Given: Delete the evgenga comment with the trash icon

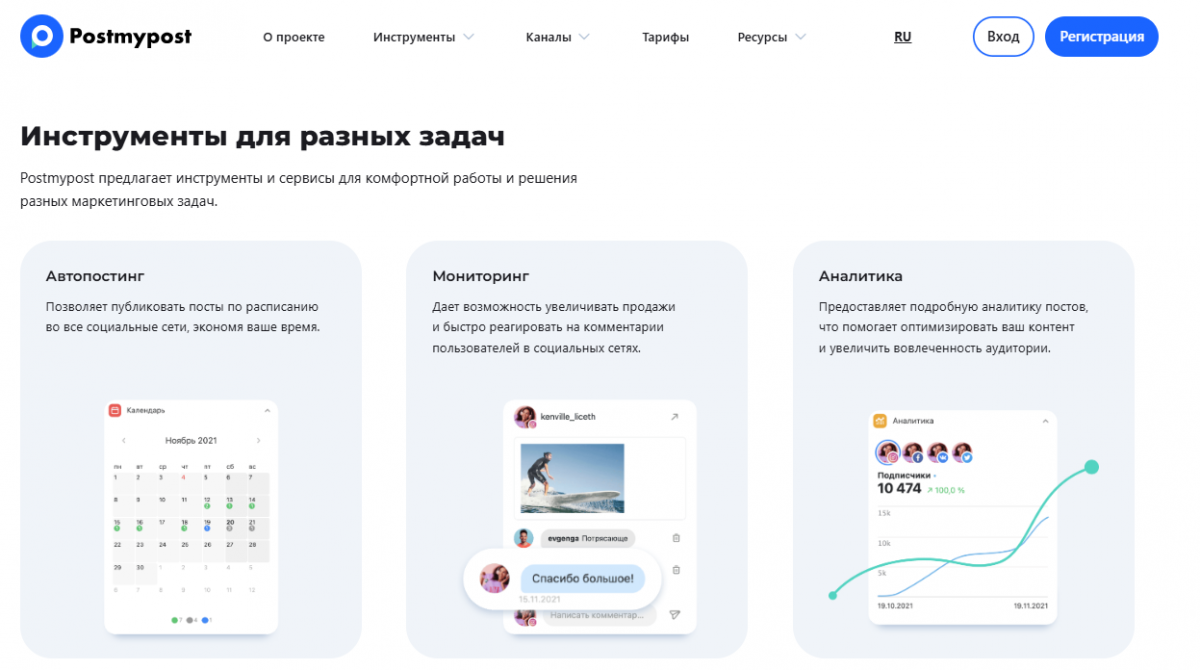Looking at the screenshot, I should (x=676, y=538).
